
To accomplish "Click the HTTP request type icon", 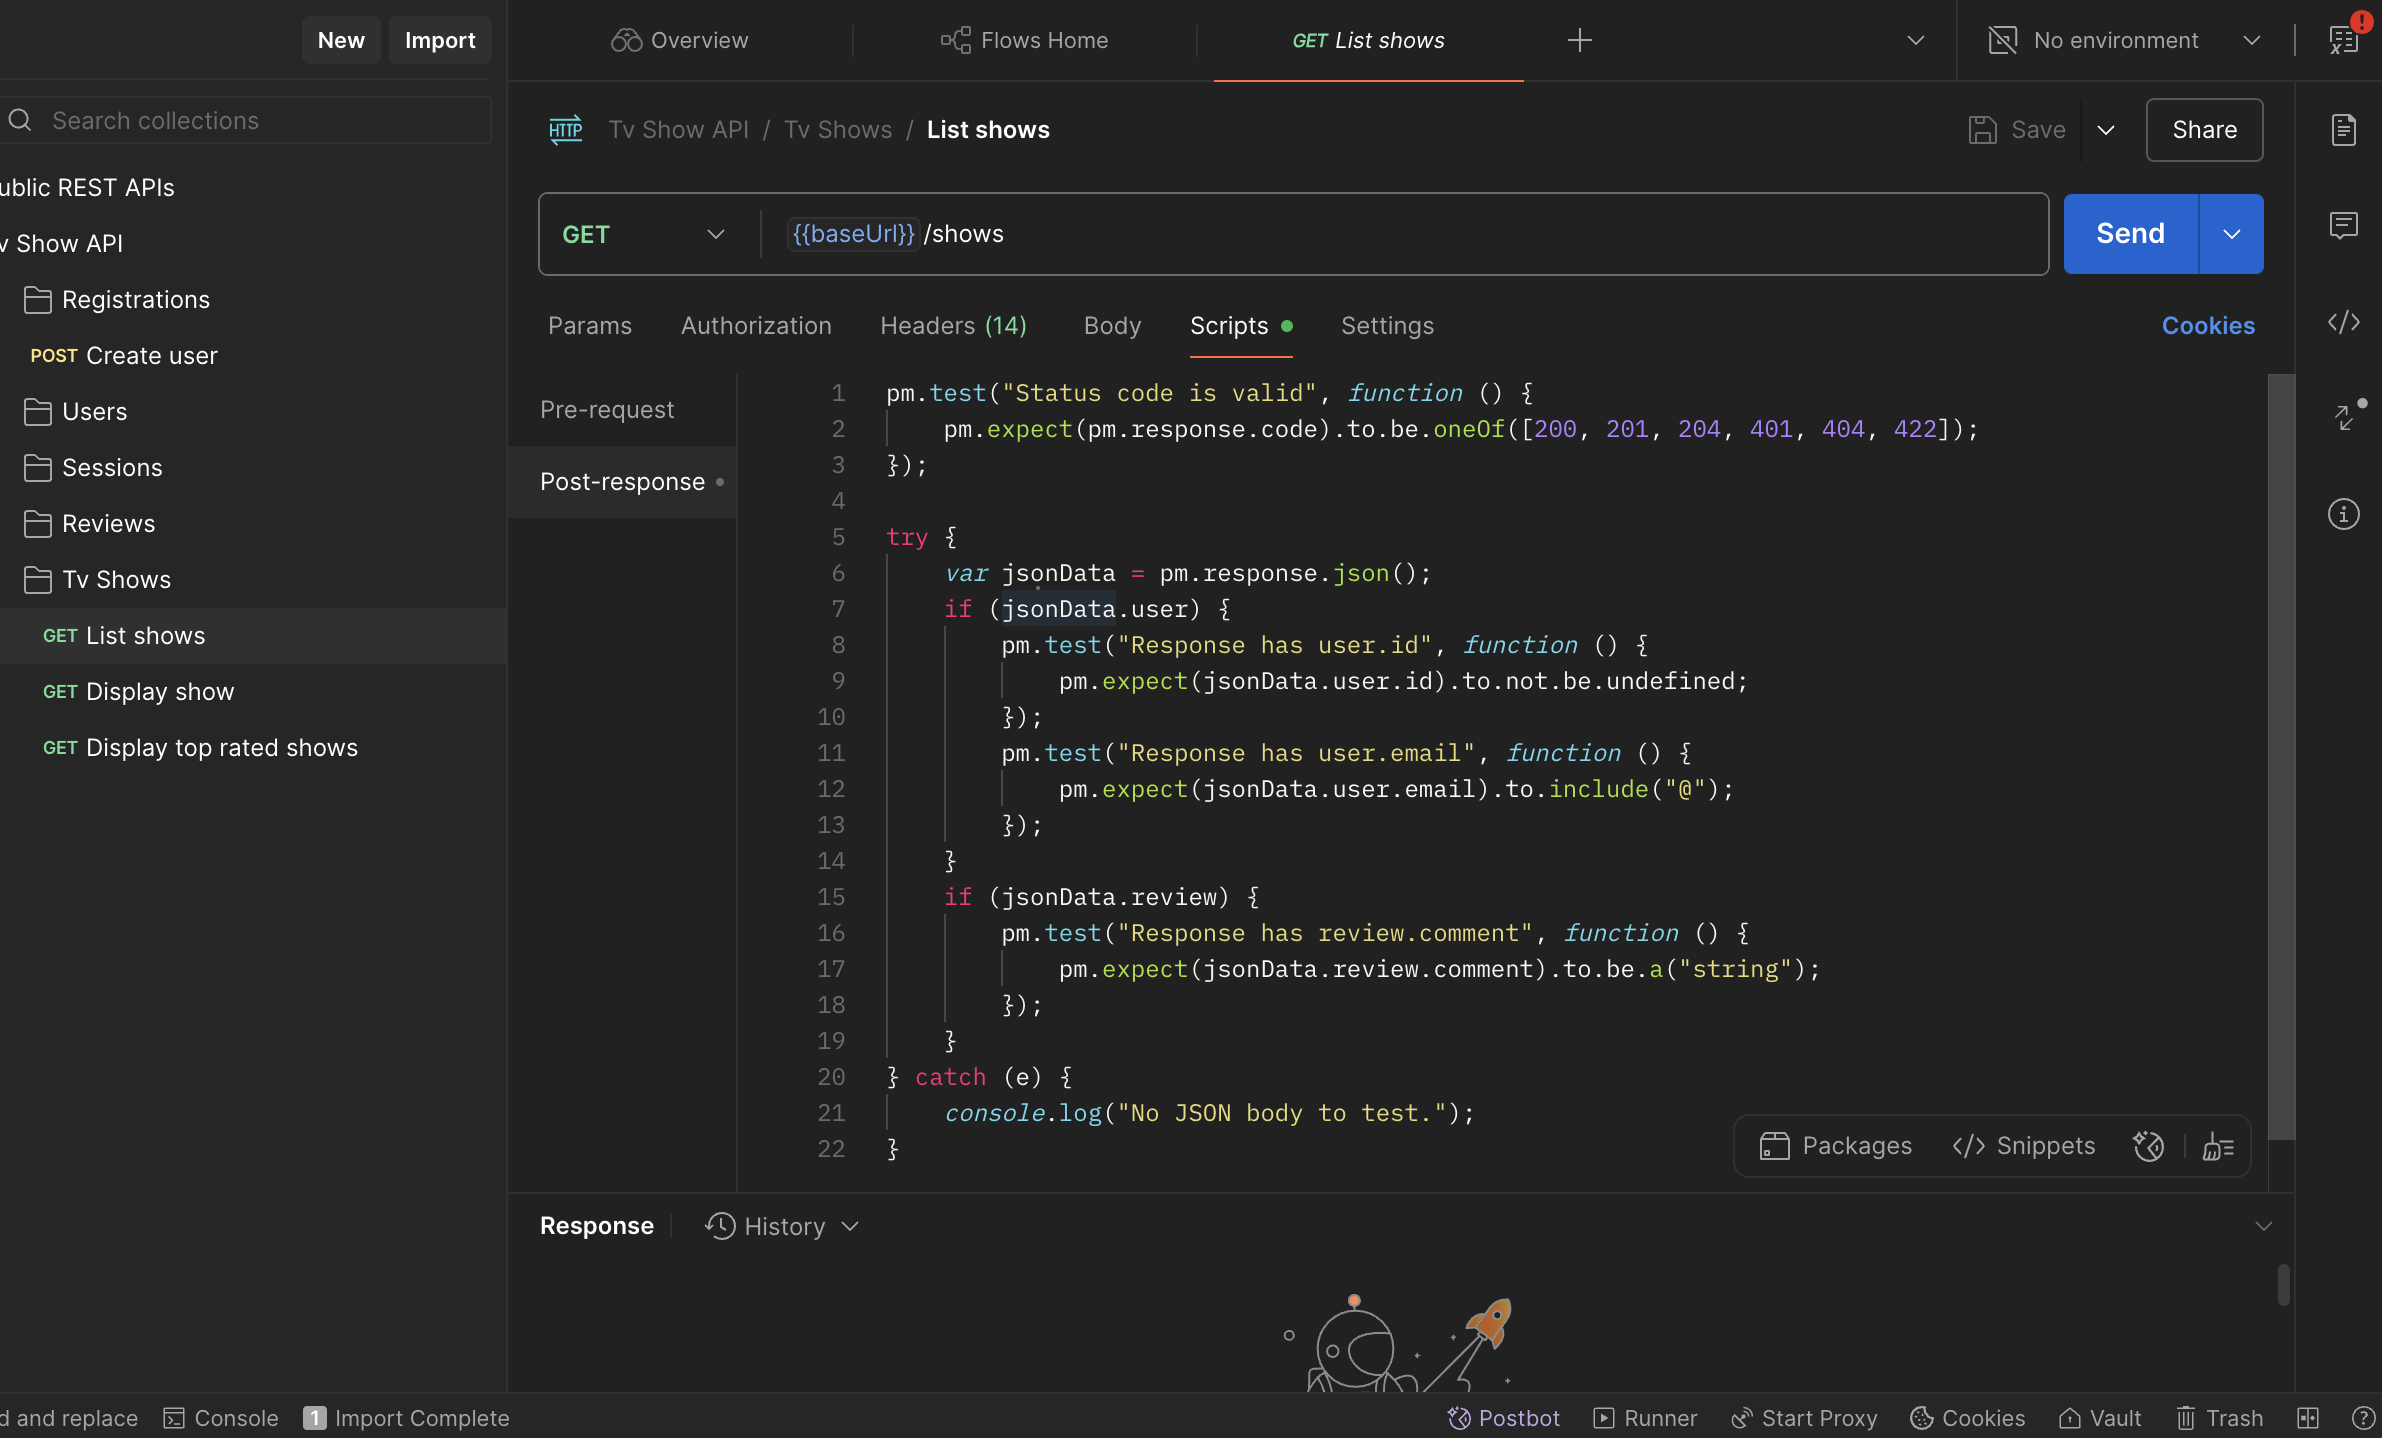I will 566,130.
